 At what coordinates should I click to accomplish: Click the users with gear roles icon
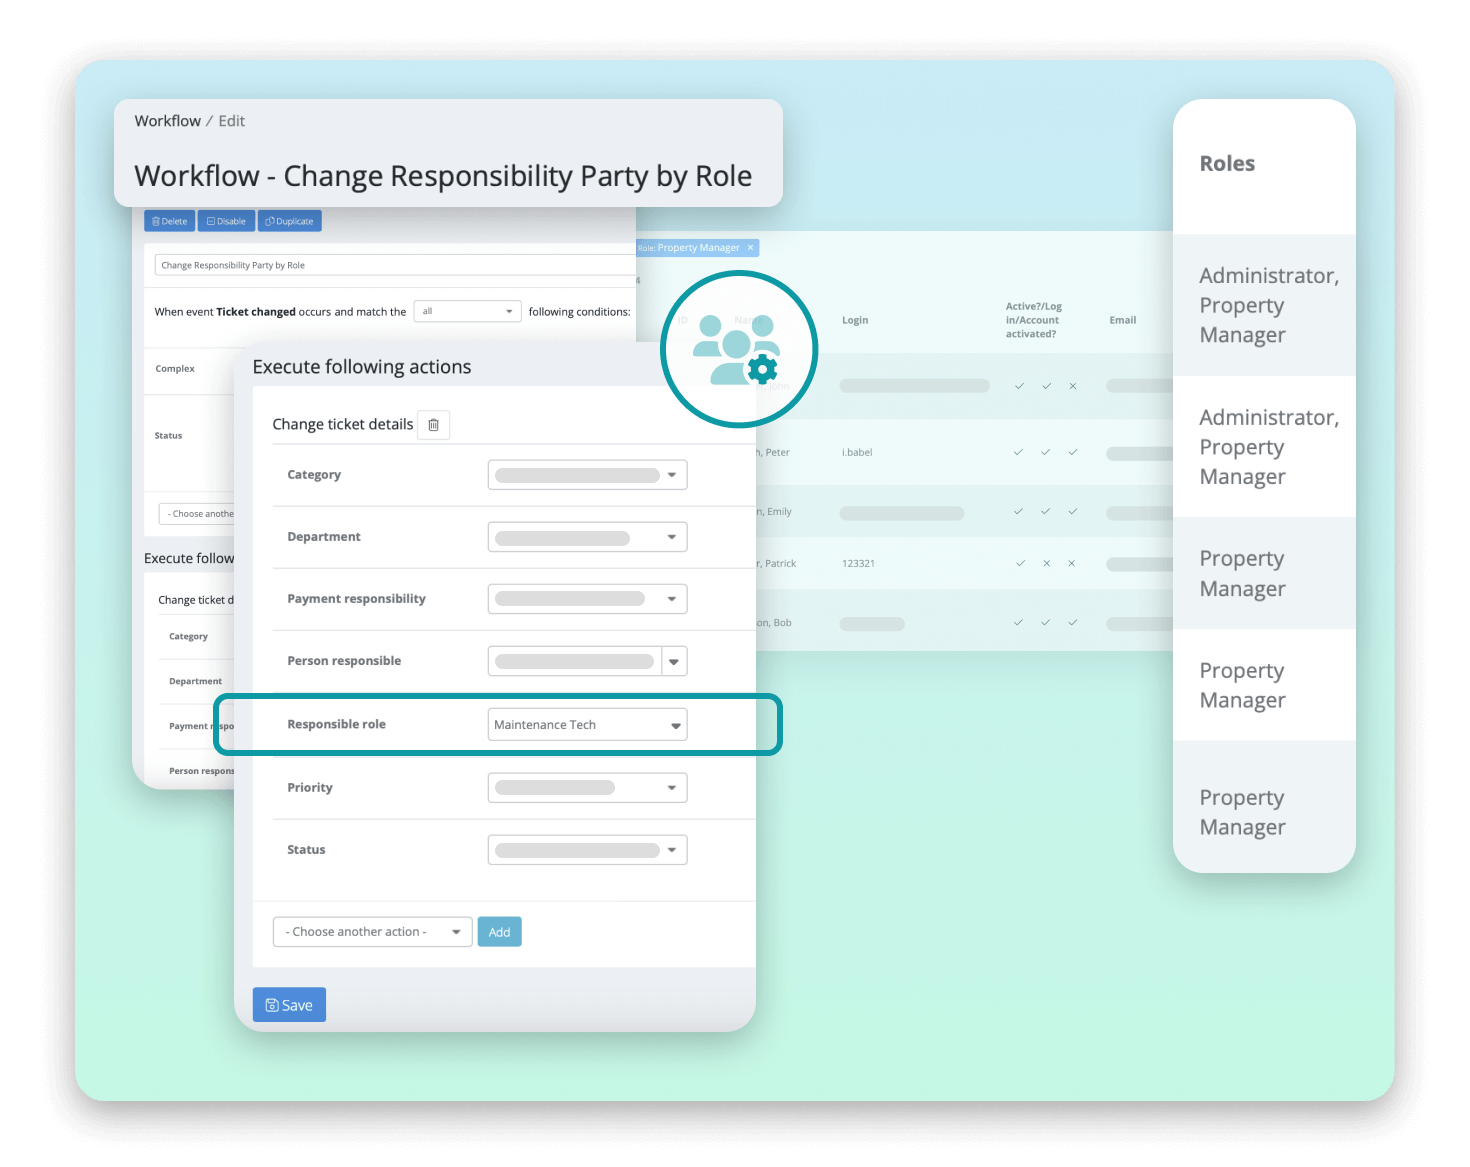[x=738, y=349]
